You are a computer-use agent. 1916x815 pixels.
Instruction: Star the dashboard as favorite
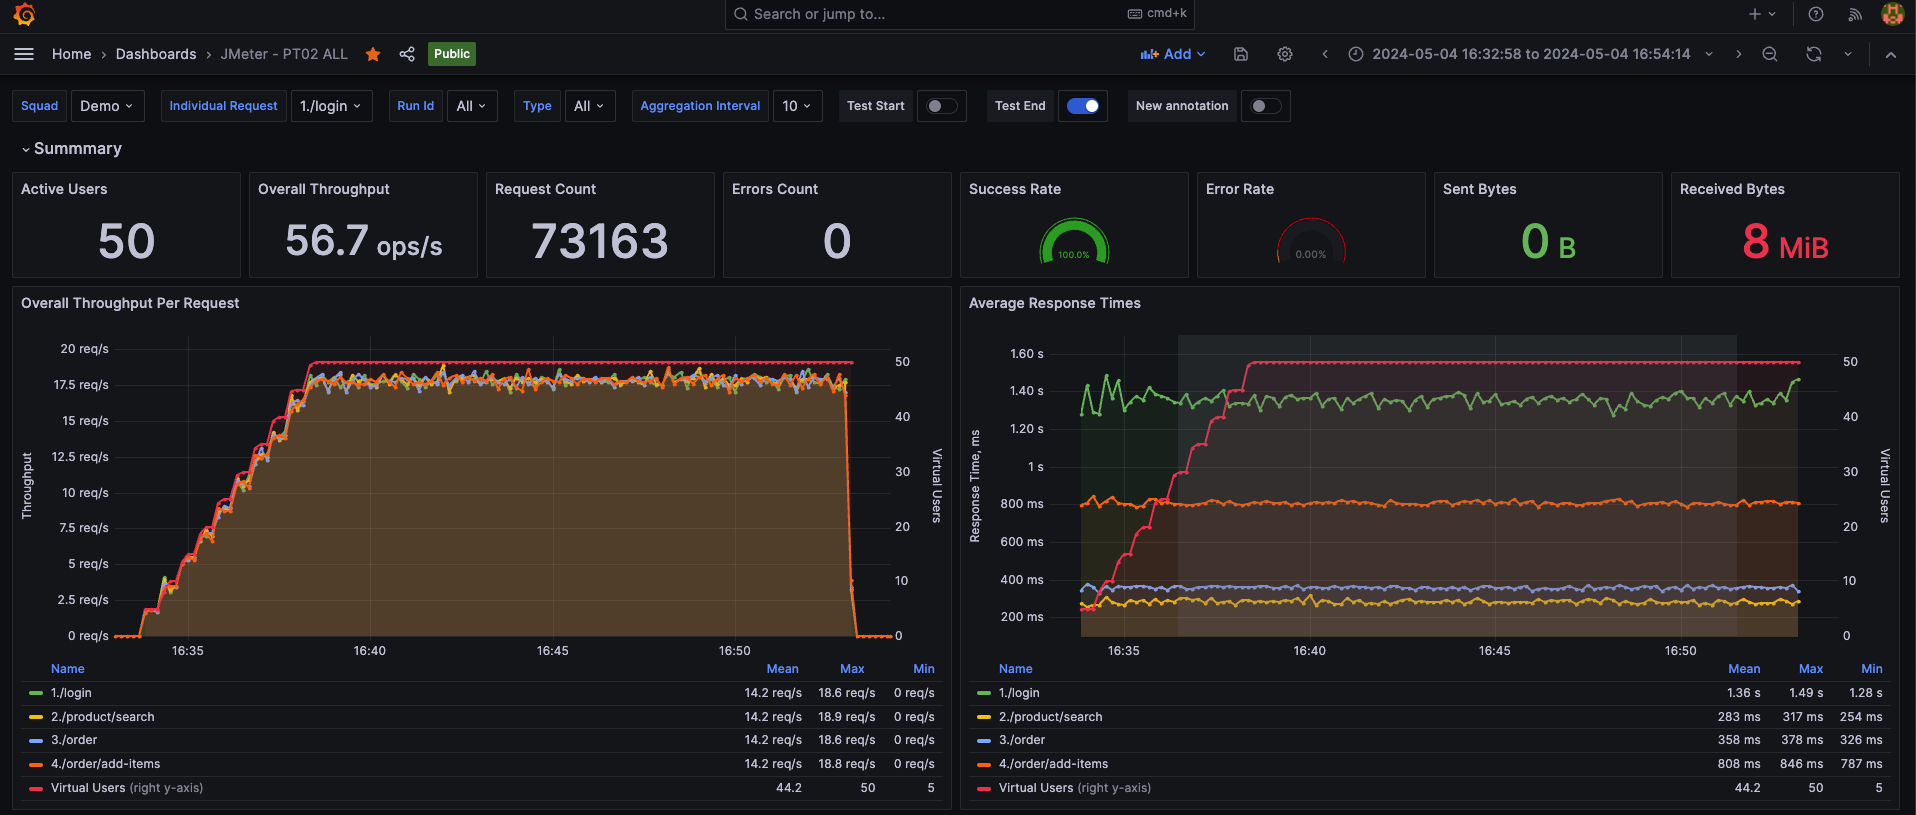[x=373, y=54]
